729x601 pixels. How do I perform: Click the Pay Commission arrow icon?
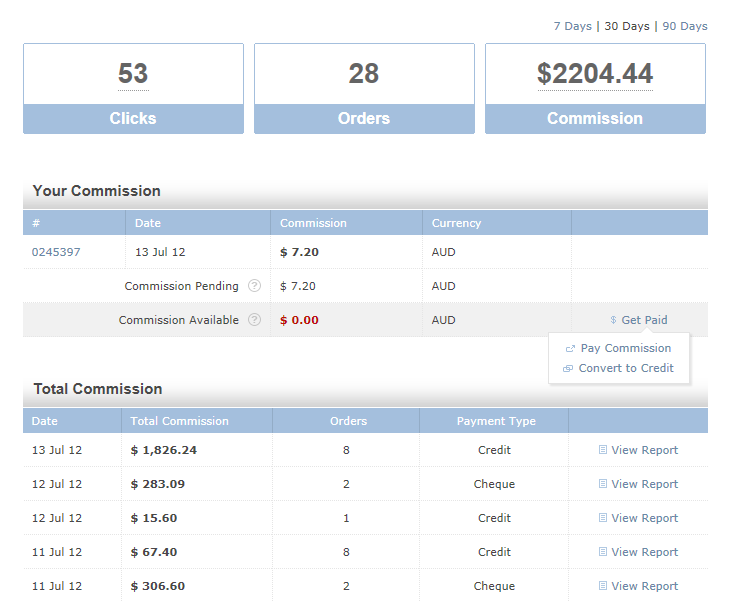pyautogui.click(x=570, y=349)
